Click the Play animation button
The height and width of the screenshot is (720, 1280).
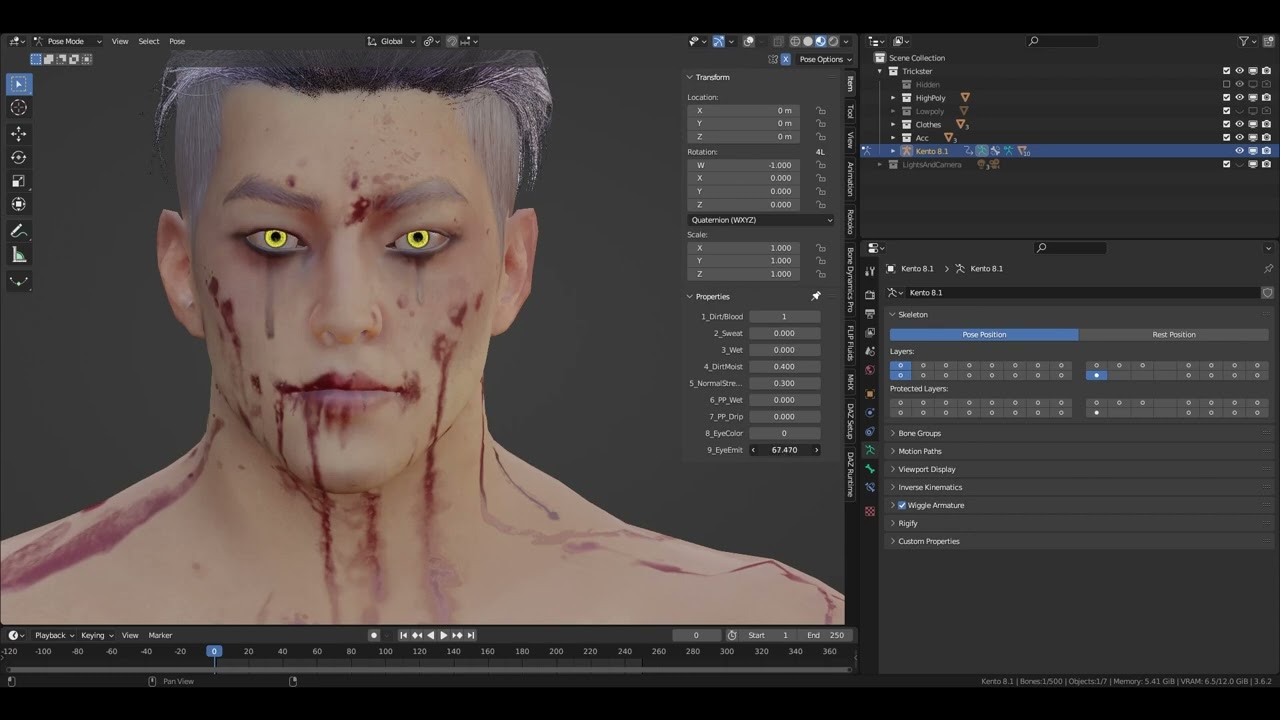[444, 635]
